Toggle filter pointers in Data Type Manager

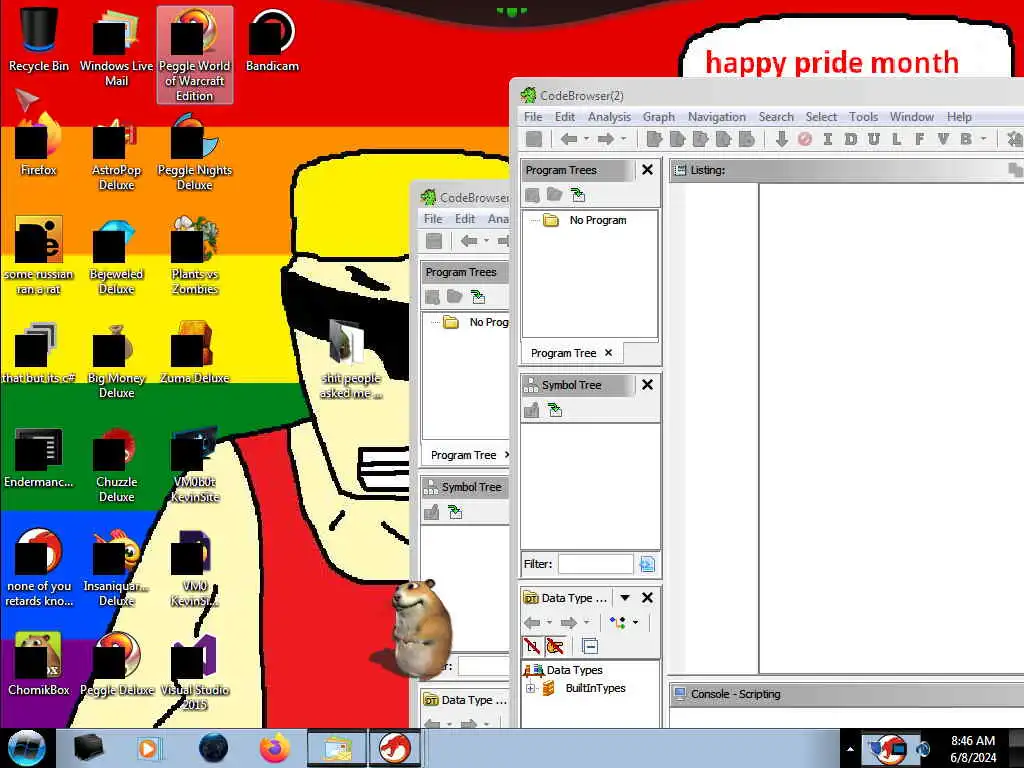(555, 647)
